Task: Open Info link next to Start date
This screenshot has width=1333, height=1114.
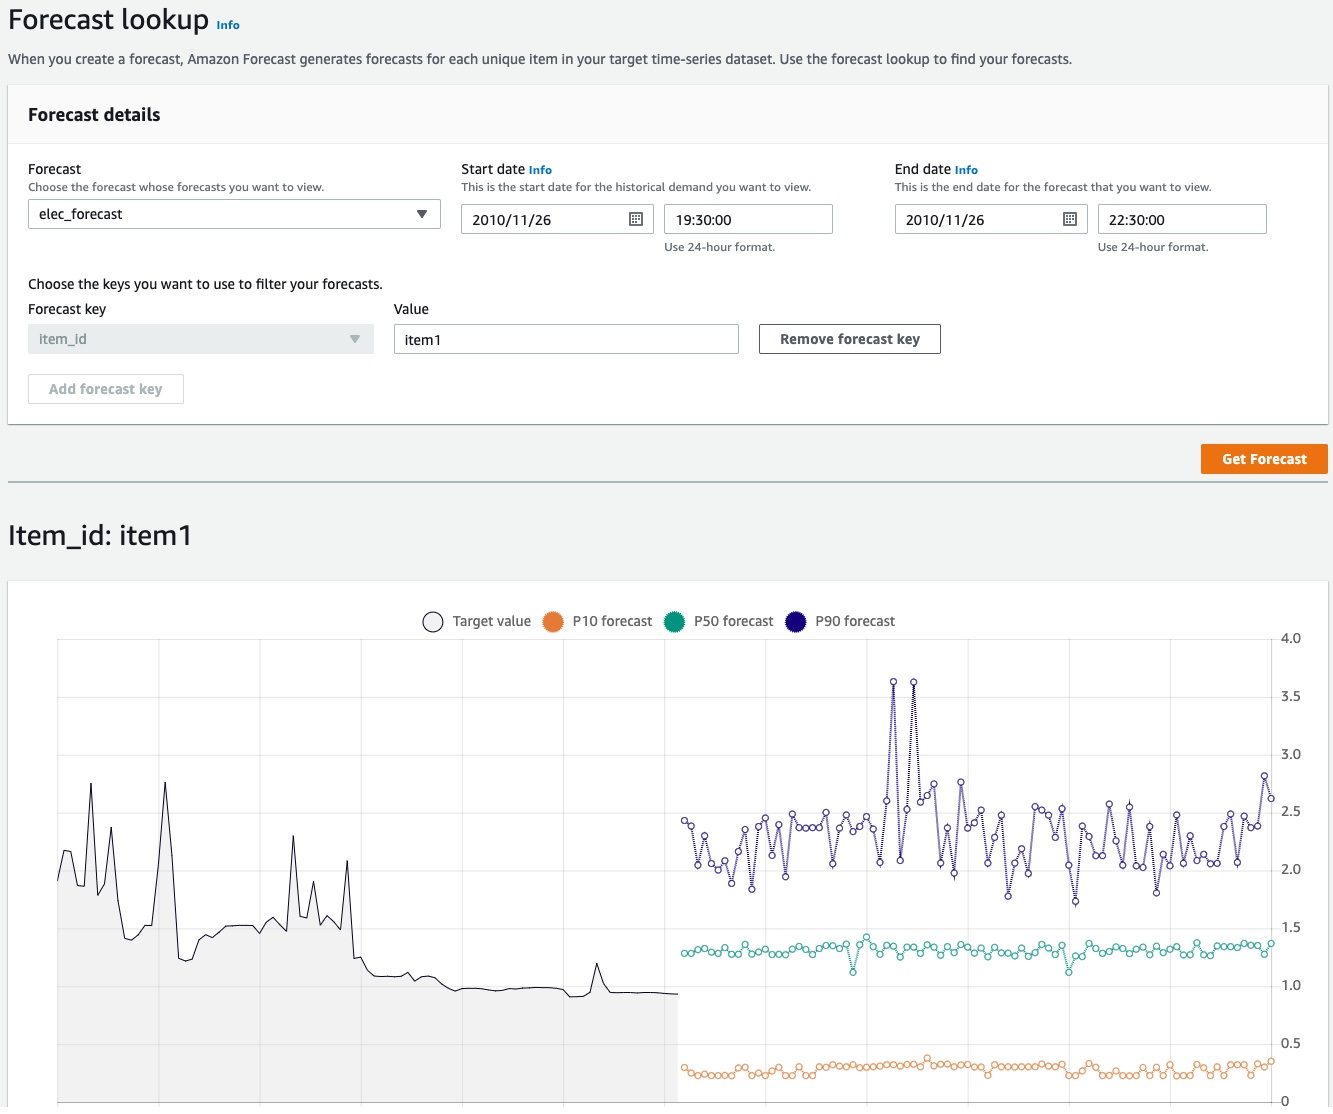Action: pyautogui.click(x=540, y=170)
